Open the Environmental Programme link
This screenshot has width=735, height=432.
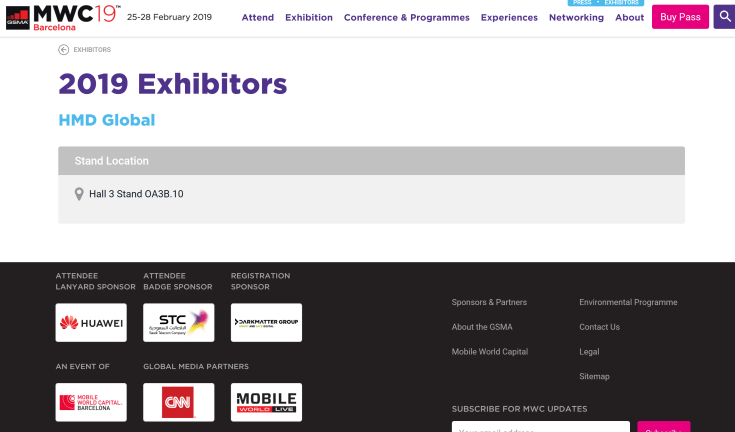[x=628, y=302]
